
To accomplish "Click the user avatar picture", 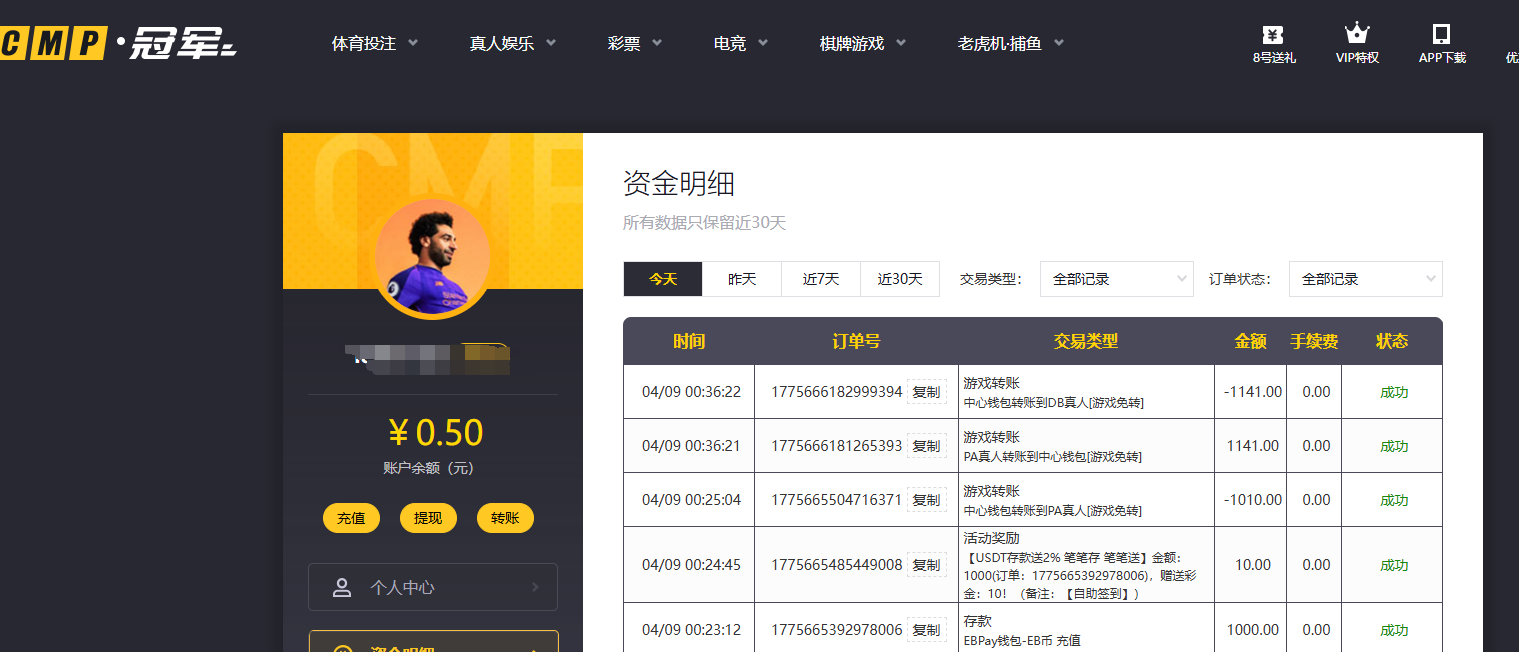I will pos(432,256).
